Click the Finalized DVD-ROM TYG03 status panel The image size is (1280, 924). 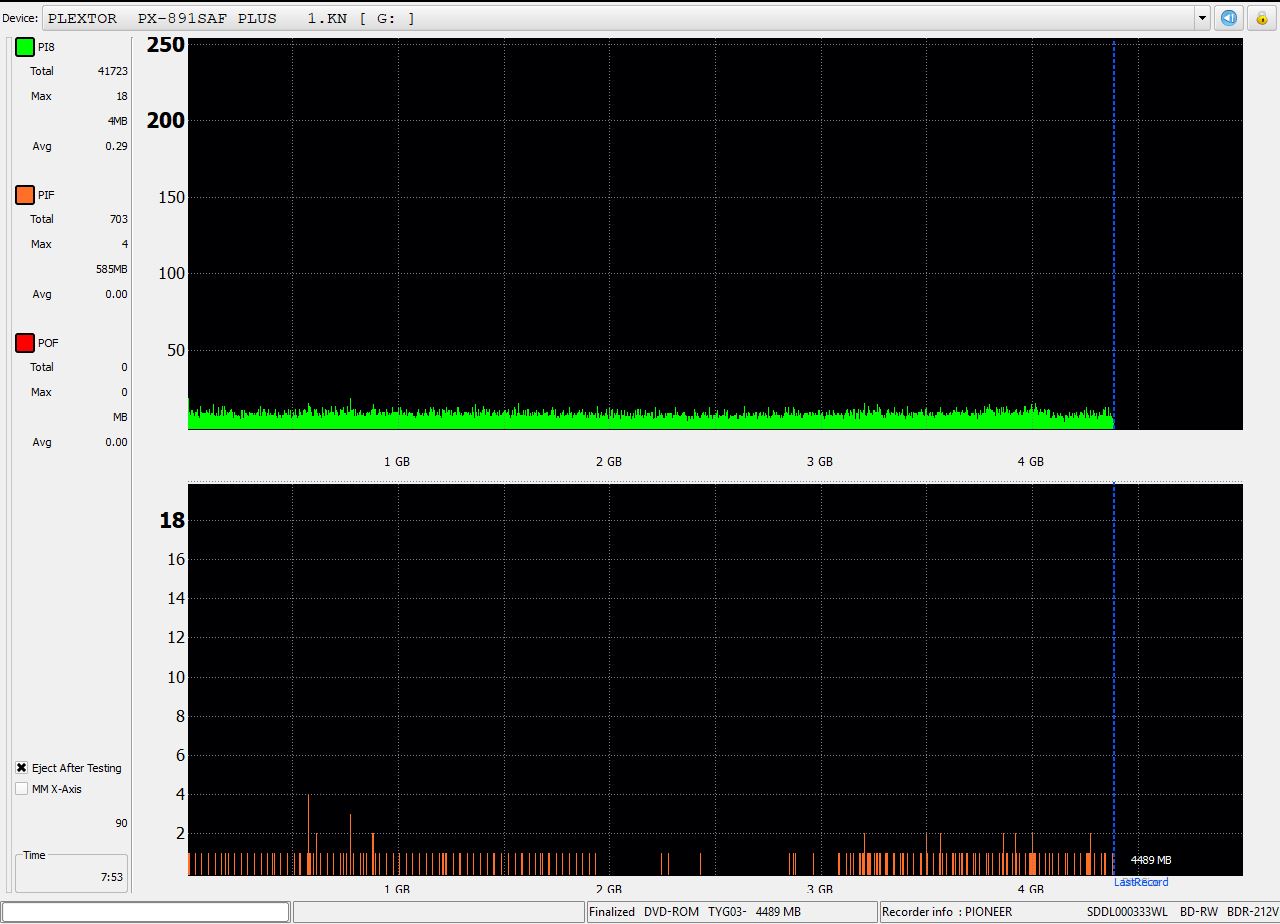731,912
